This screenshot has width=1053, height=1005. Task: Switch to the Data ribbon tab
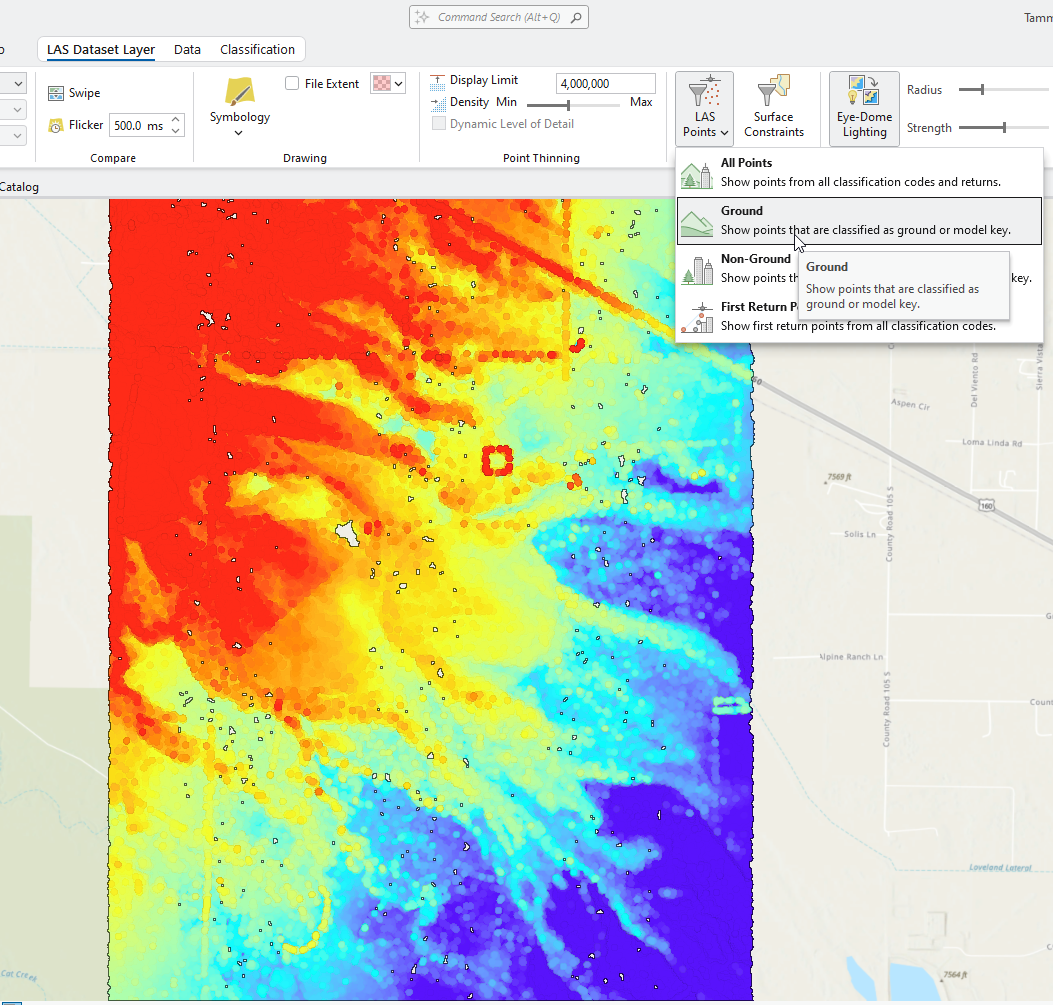(187, 50)
